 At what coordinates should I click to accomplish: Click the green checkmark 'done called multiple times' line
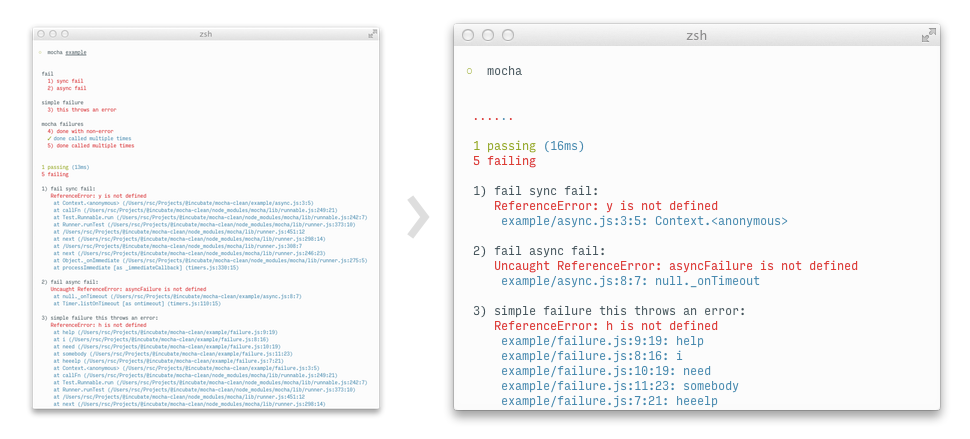(x=89, y=139)
